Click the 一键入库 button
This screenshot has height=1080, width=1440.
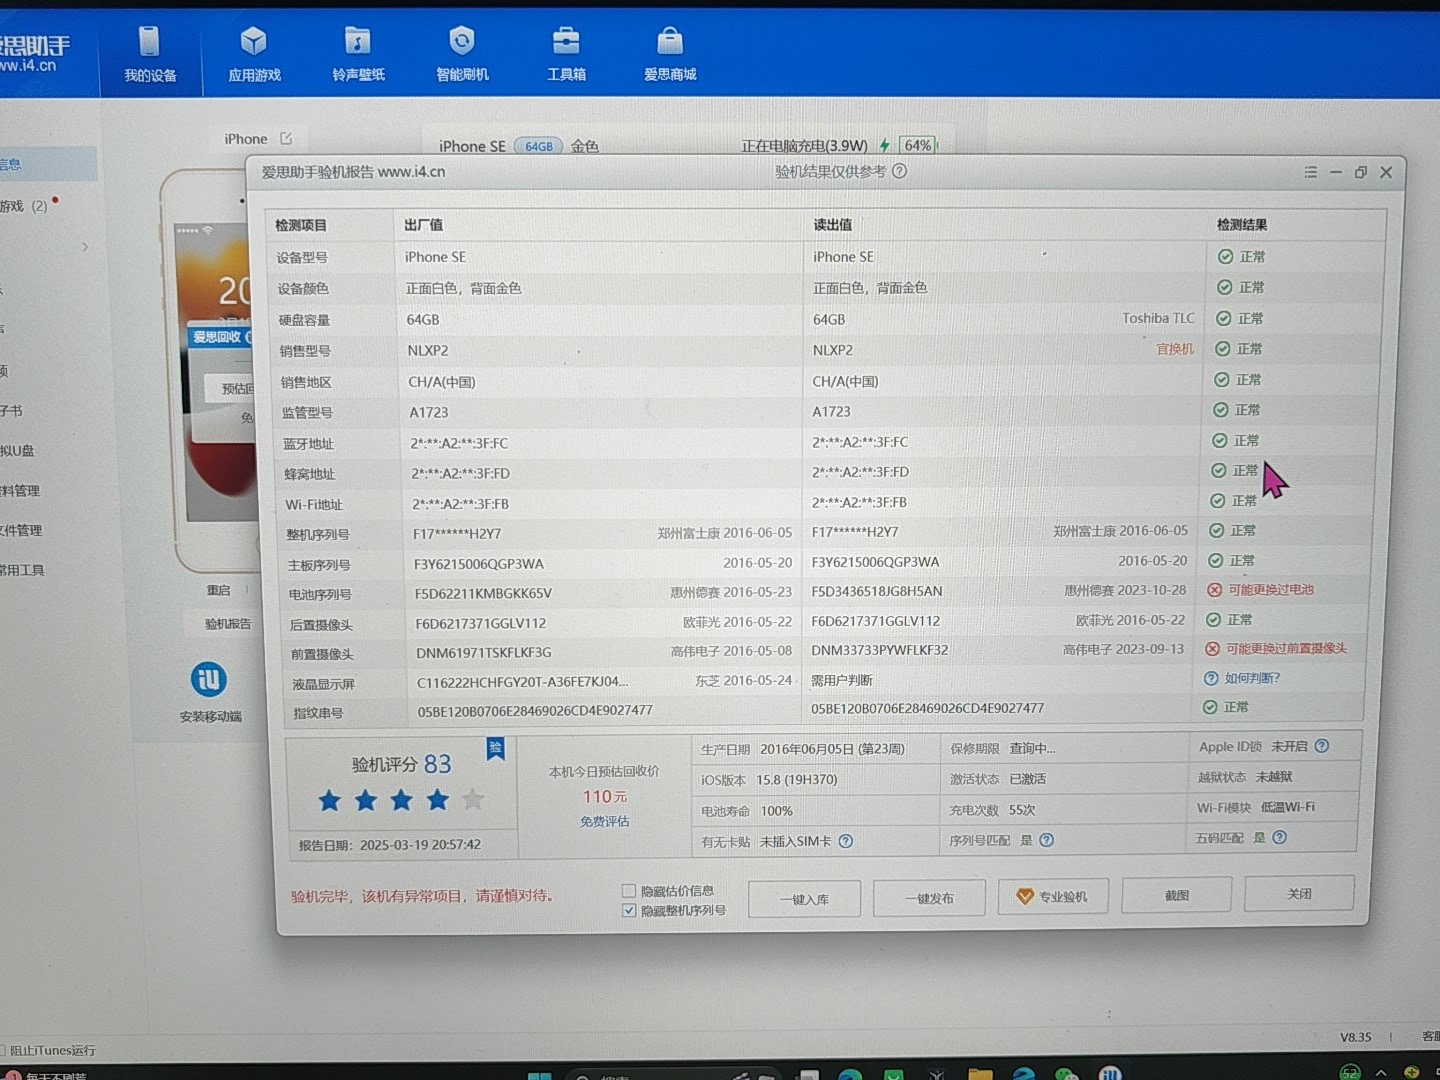805,899
